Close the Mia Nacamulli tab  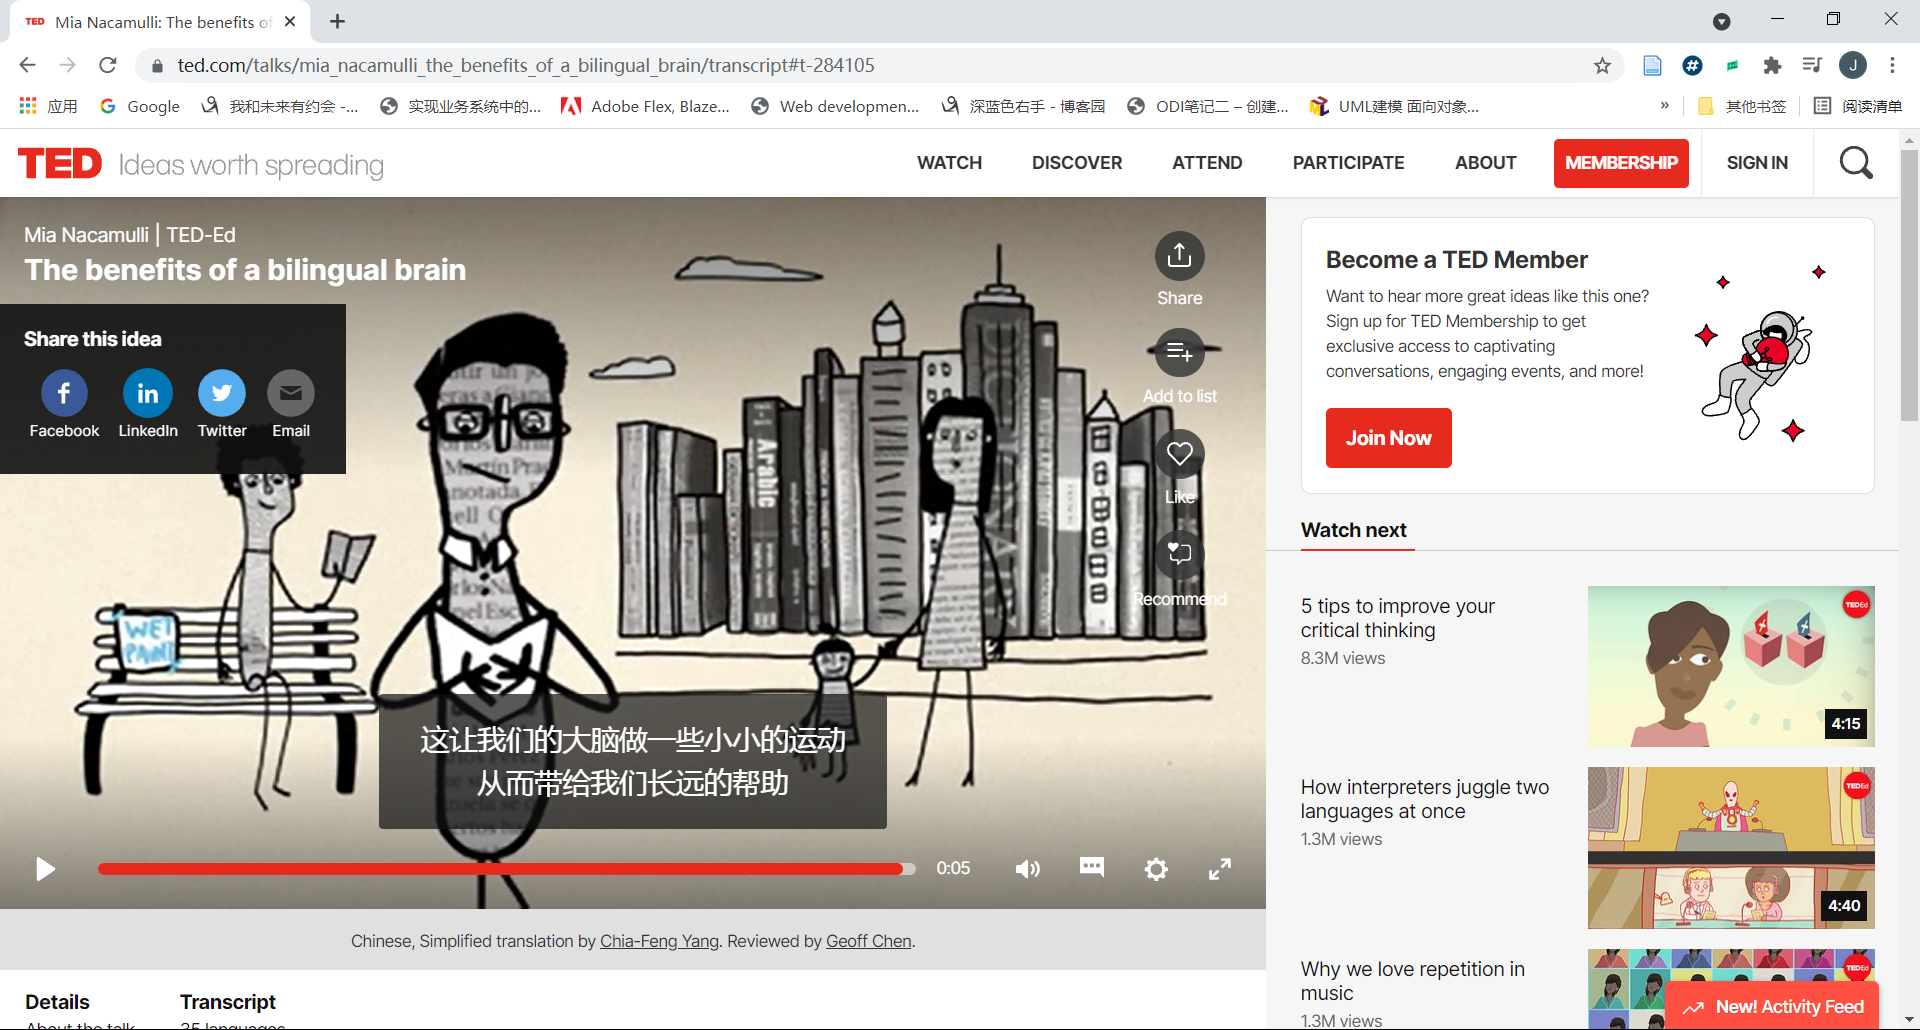coord(290,21)
